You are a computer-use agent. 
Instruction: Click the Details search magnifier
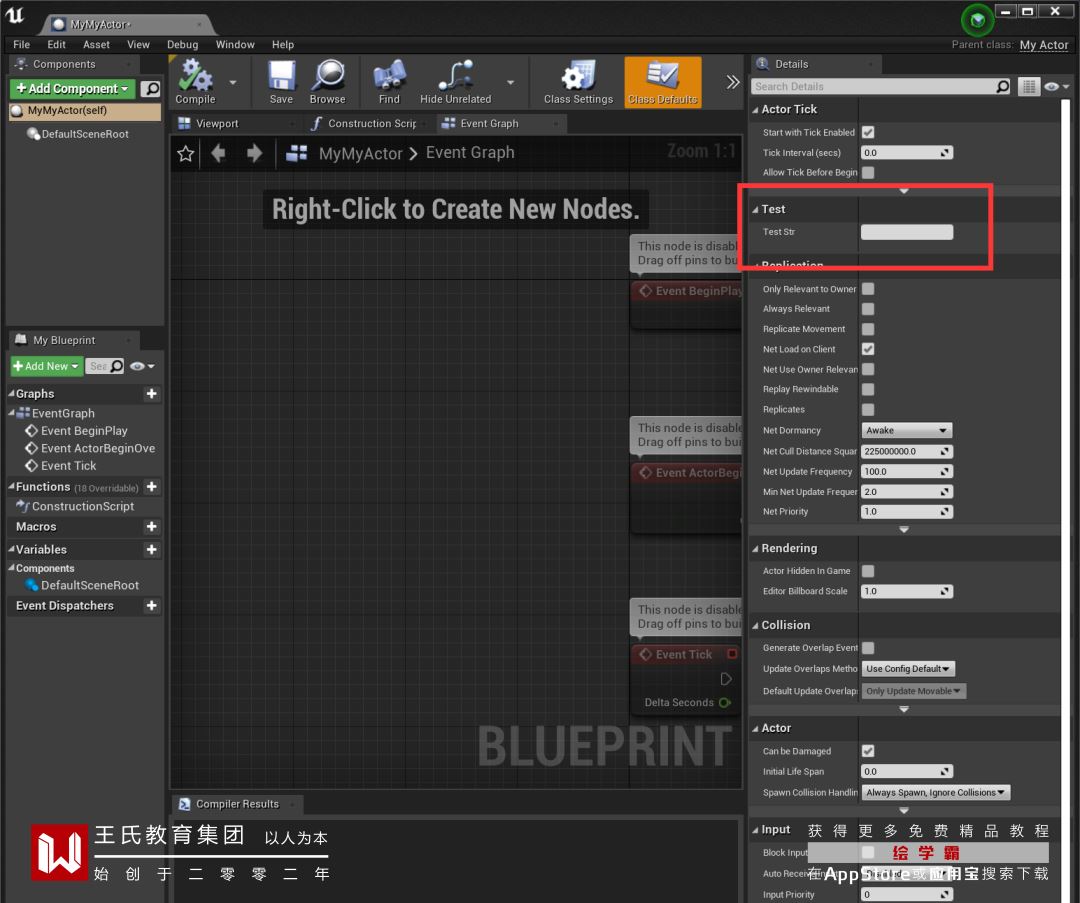point(1003,86)
